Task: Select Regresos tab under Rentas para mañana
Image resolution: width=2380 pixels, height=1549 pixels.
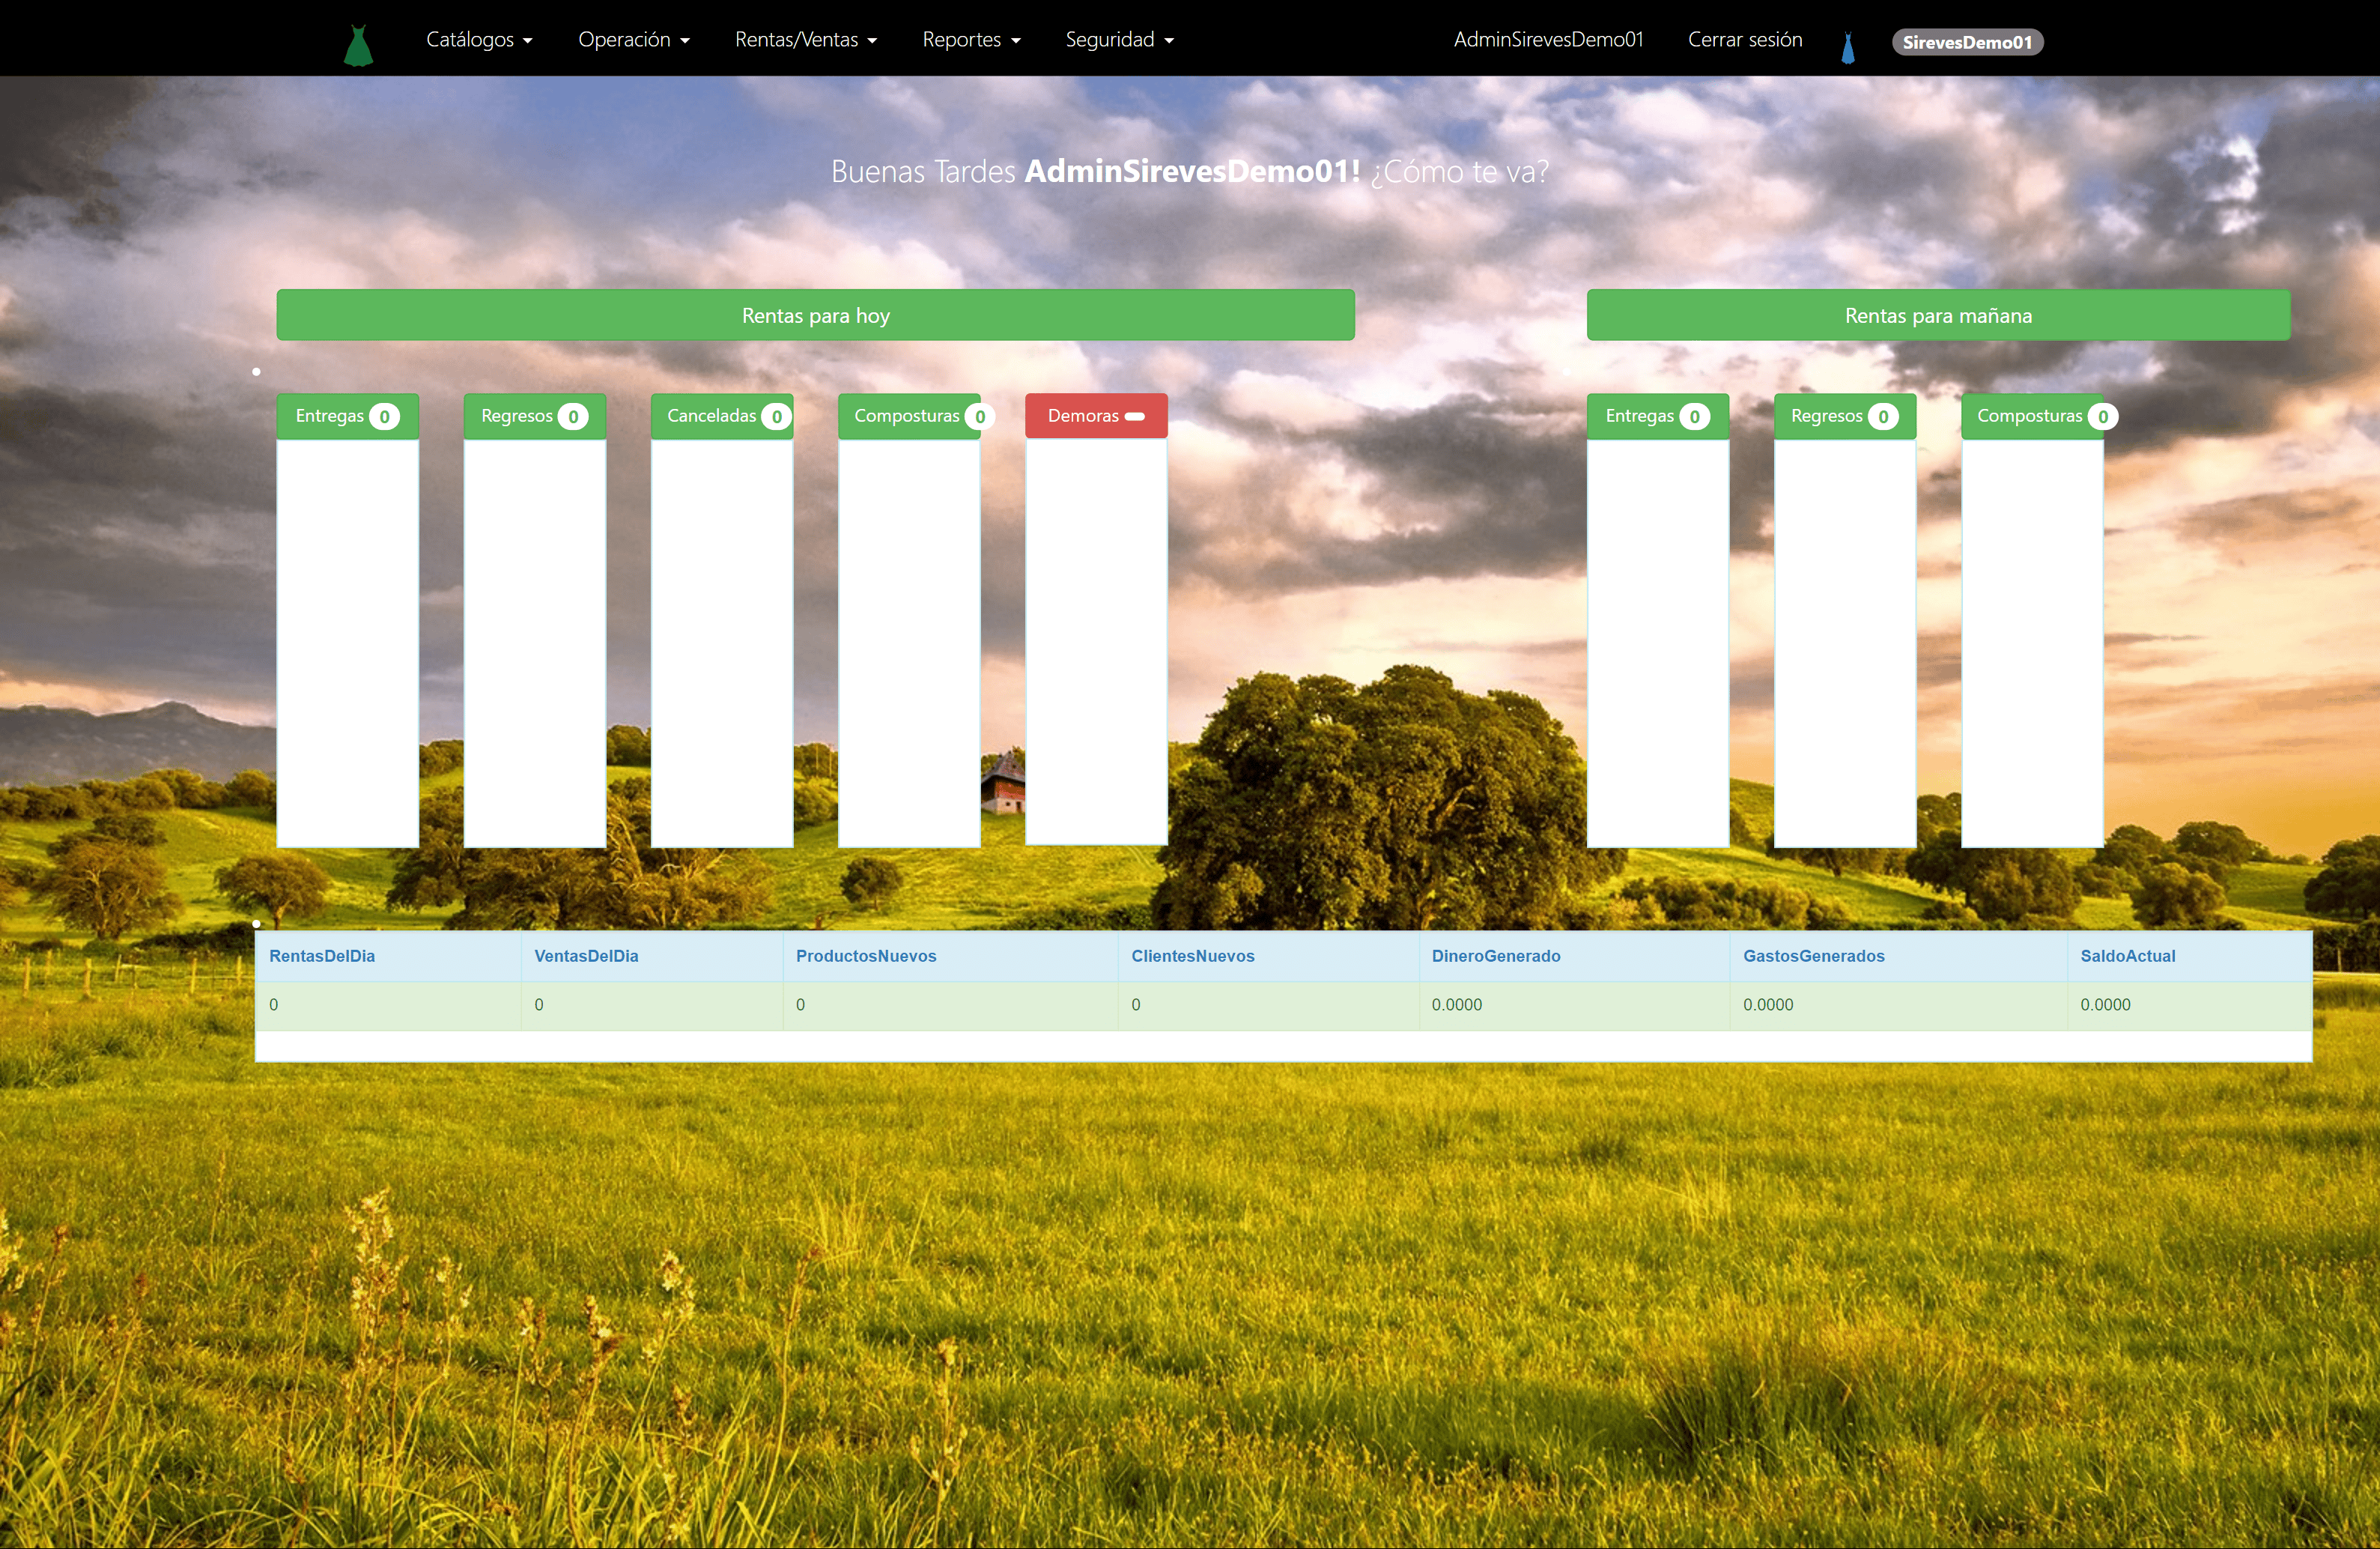Action: tap(1844, 416)
